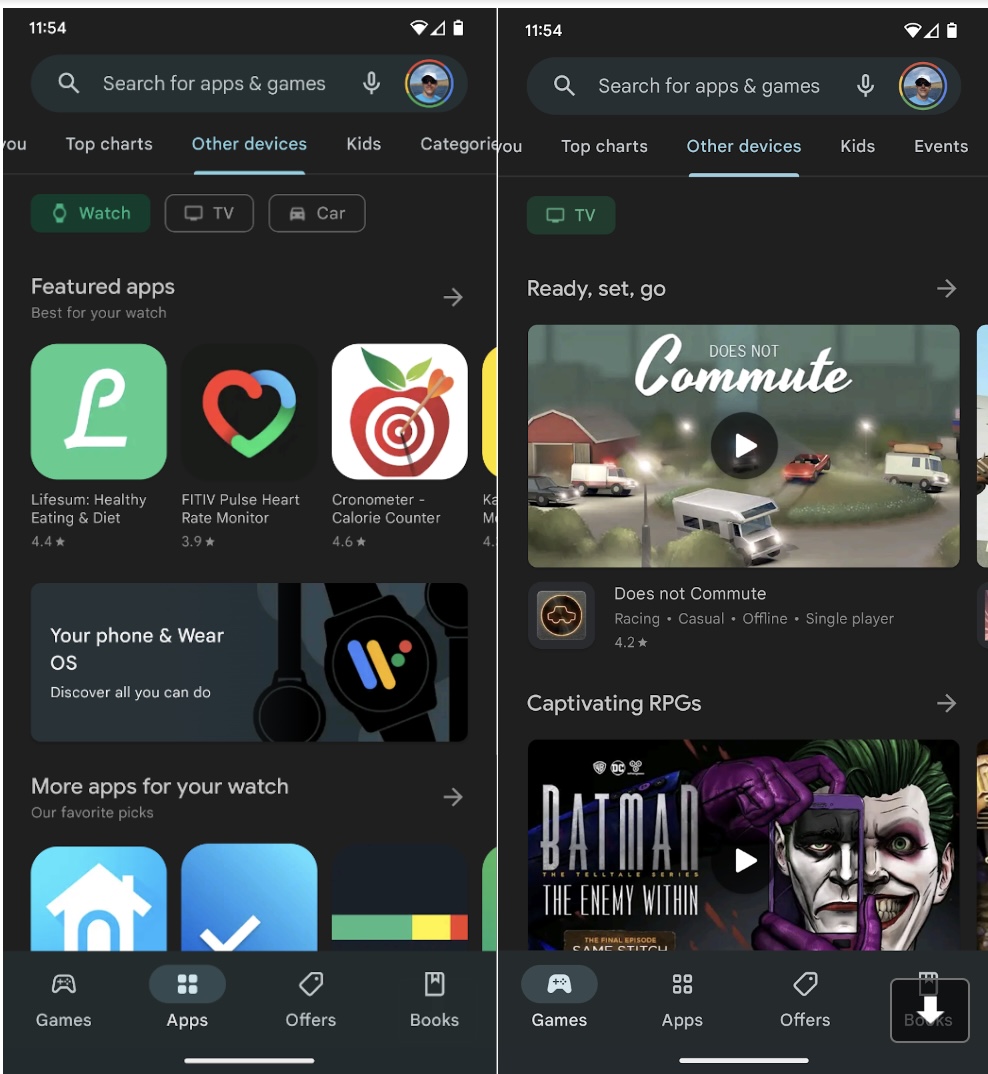Tap the 11:54 clock in left status bar

[47, 28]
